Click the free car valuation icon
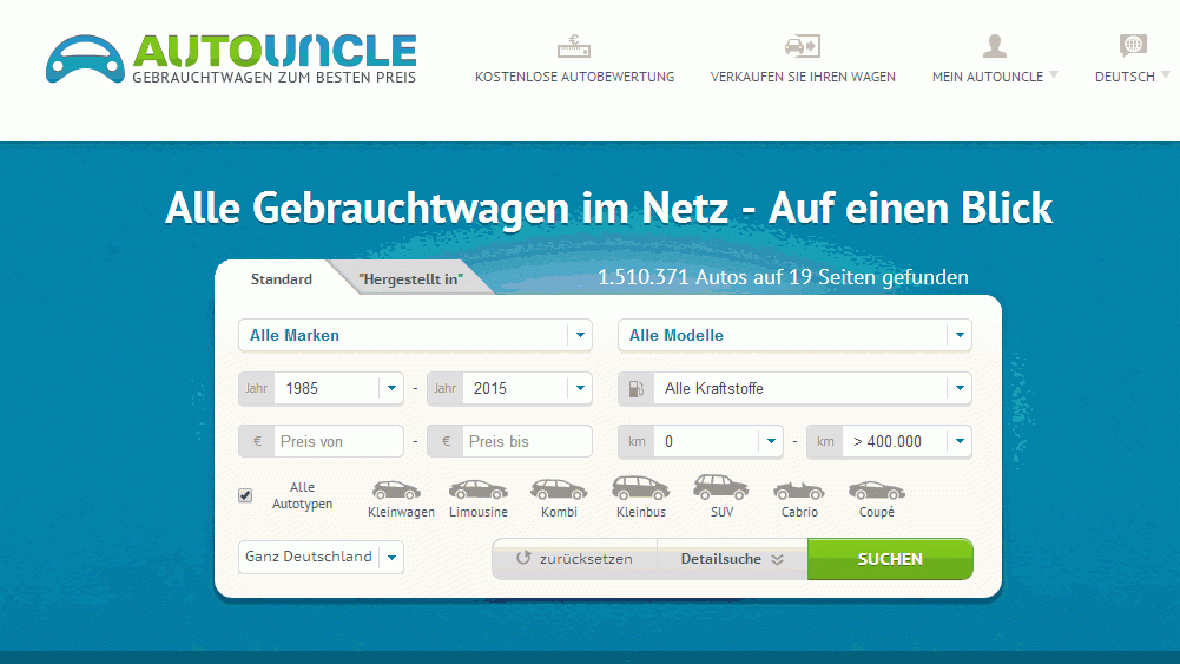The width and height of the screenshot is (1180, 664). 574,47
